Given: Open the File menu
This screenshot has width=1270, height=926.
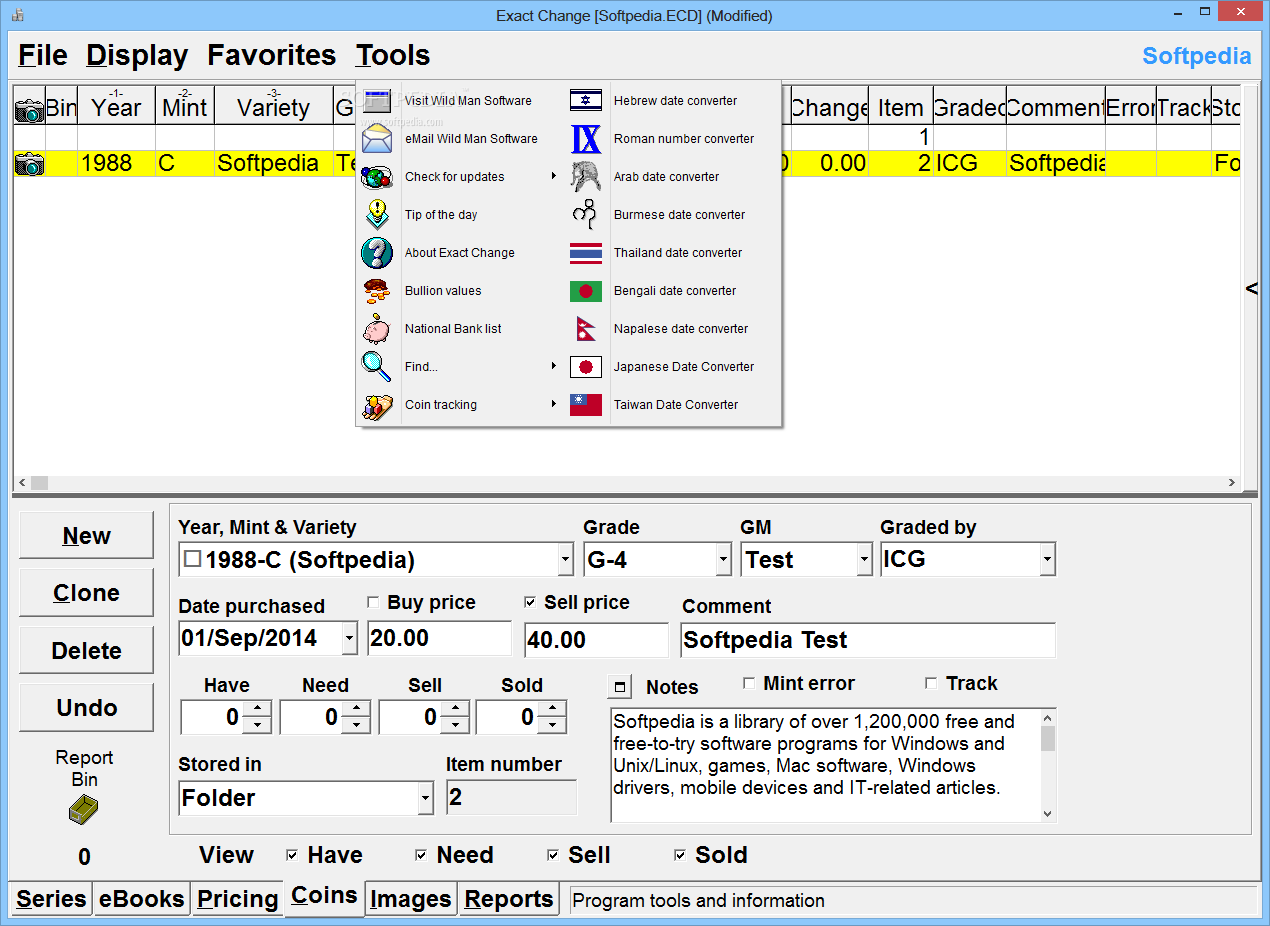Looking at the screenshot, I should [43, 55].
